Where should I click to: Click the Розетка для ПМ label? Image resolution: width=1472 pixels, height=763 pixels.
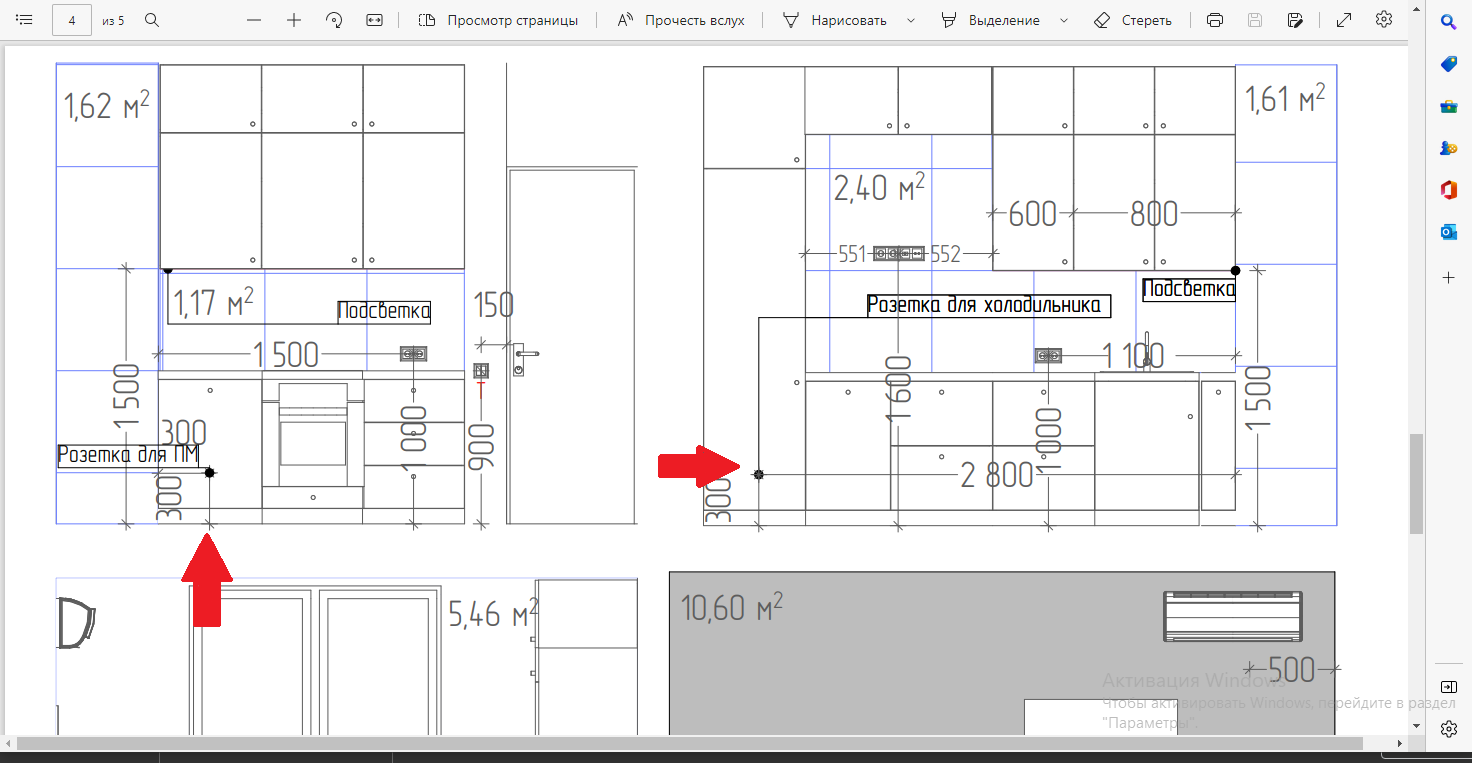128,455
